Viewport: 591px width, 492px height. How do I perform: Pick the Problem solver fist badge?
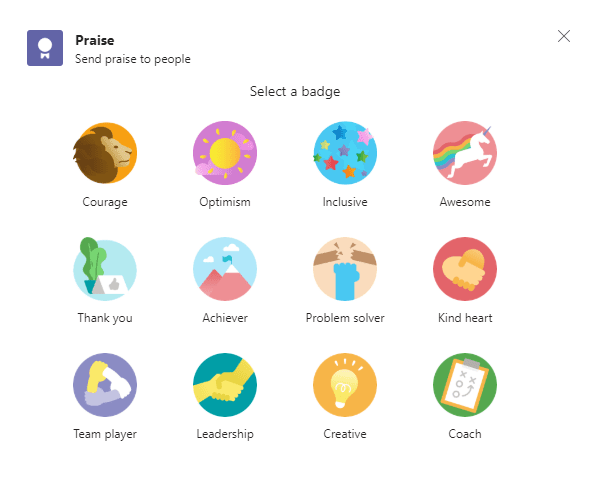[x=345, y=269]
